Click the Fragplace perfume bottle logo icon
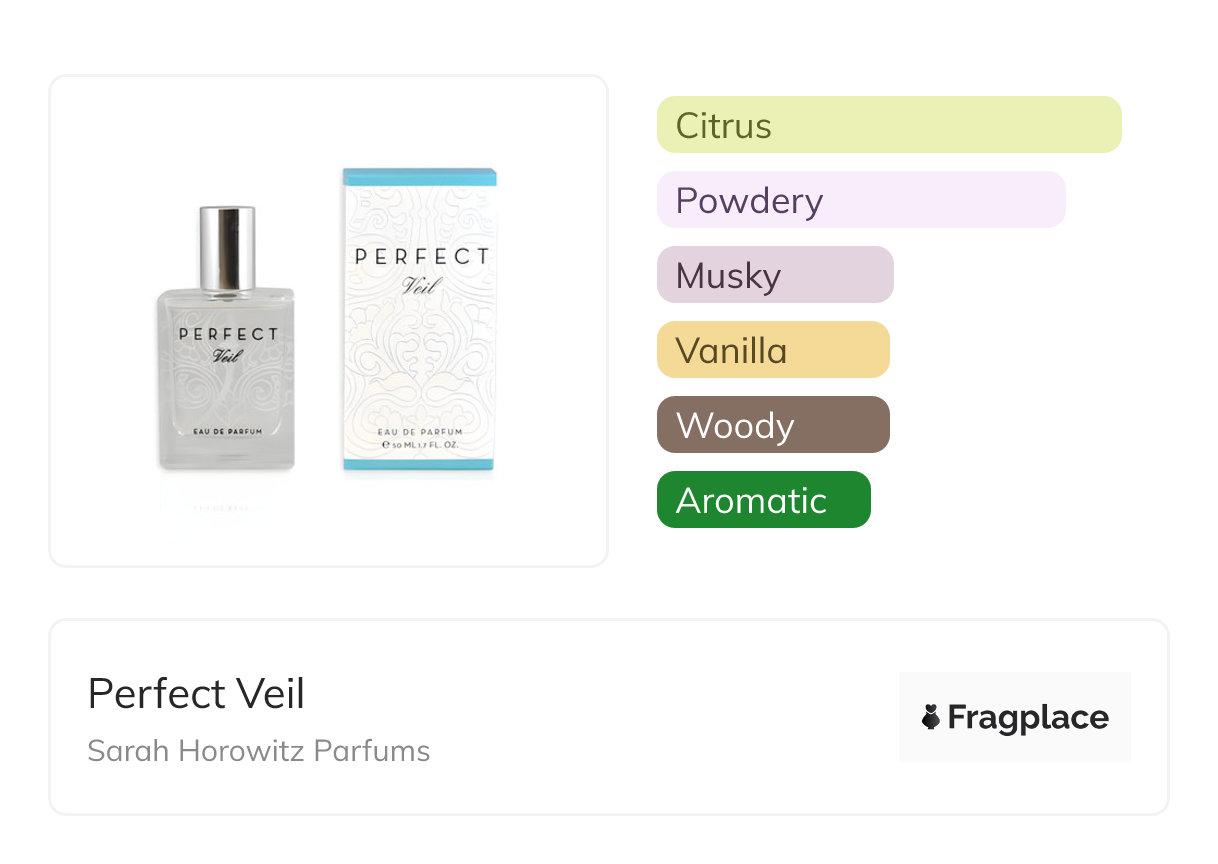 [931, 717]
